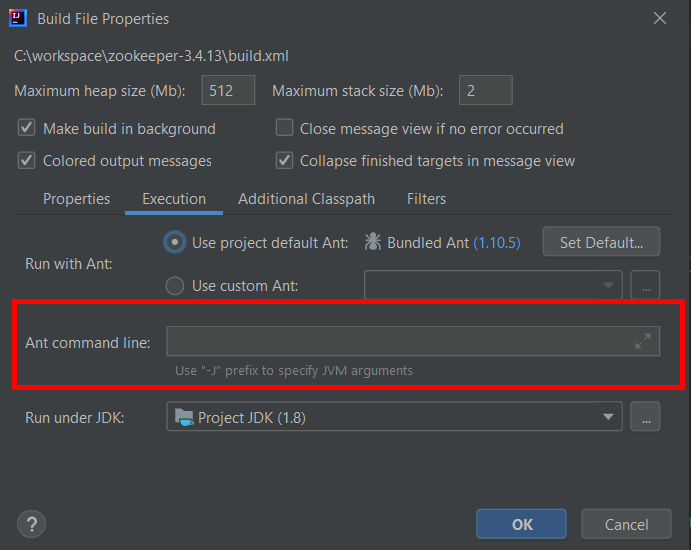
Task: Toggle Collapse finished targets in message view
Action: [x=284, y=160]
